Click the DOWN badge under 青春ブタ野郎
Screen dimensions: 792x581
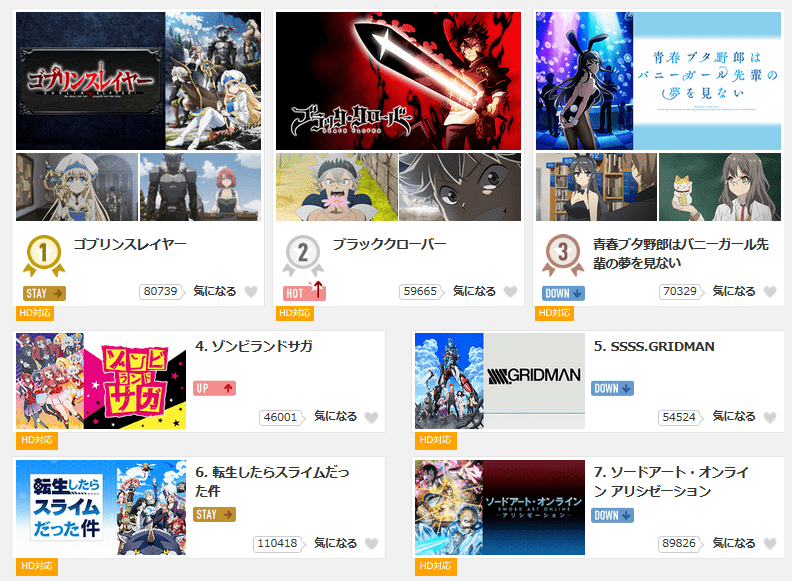[564, 293]
